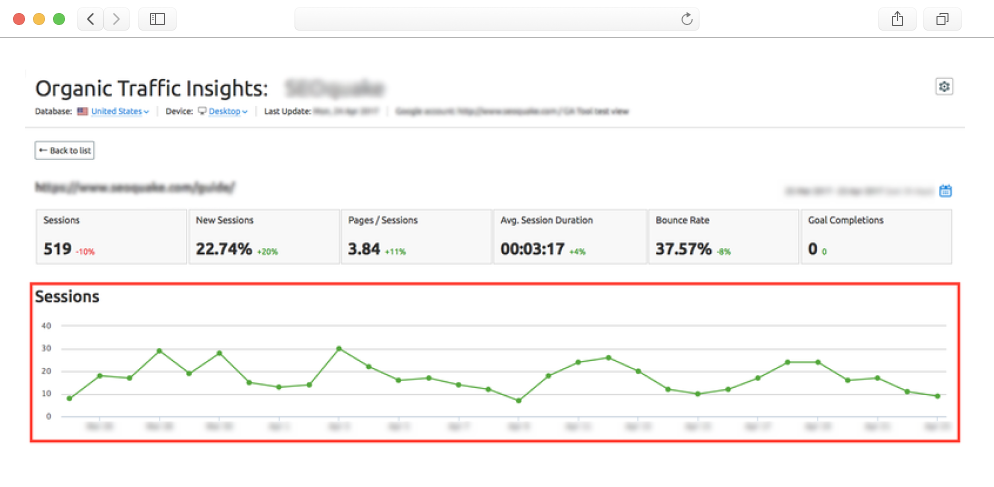994x487 pixels.
Task: Expand the Desktop device dropdown
Action: (x=228, y=112)
